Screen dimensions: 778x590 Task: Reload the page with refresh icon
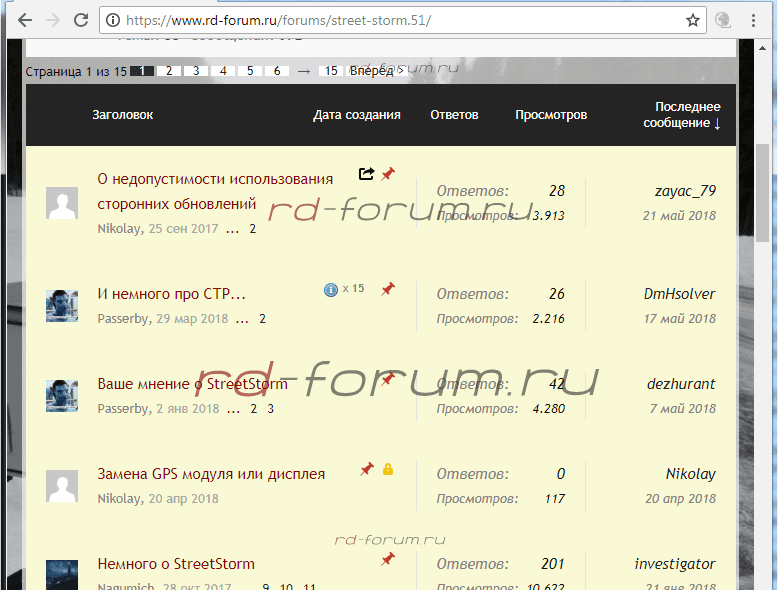[81, 20]
